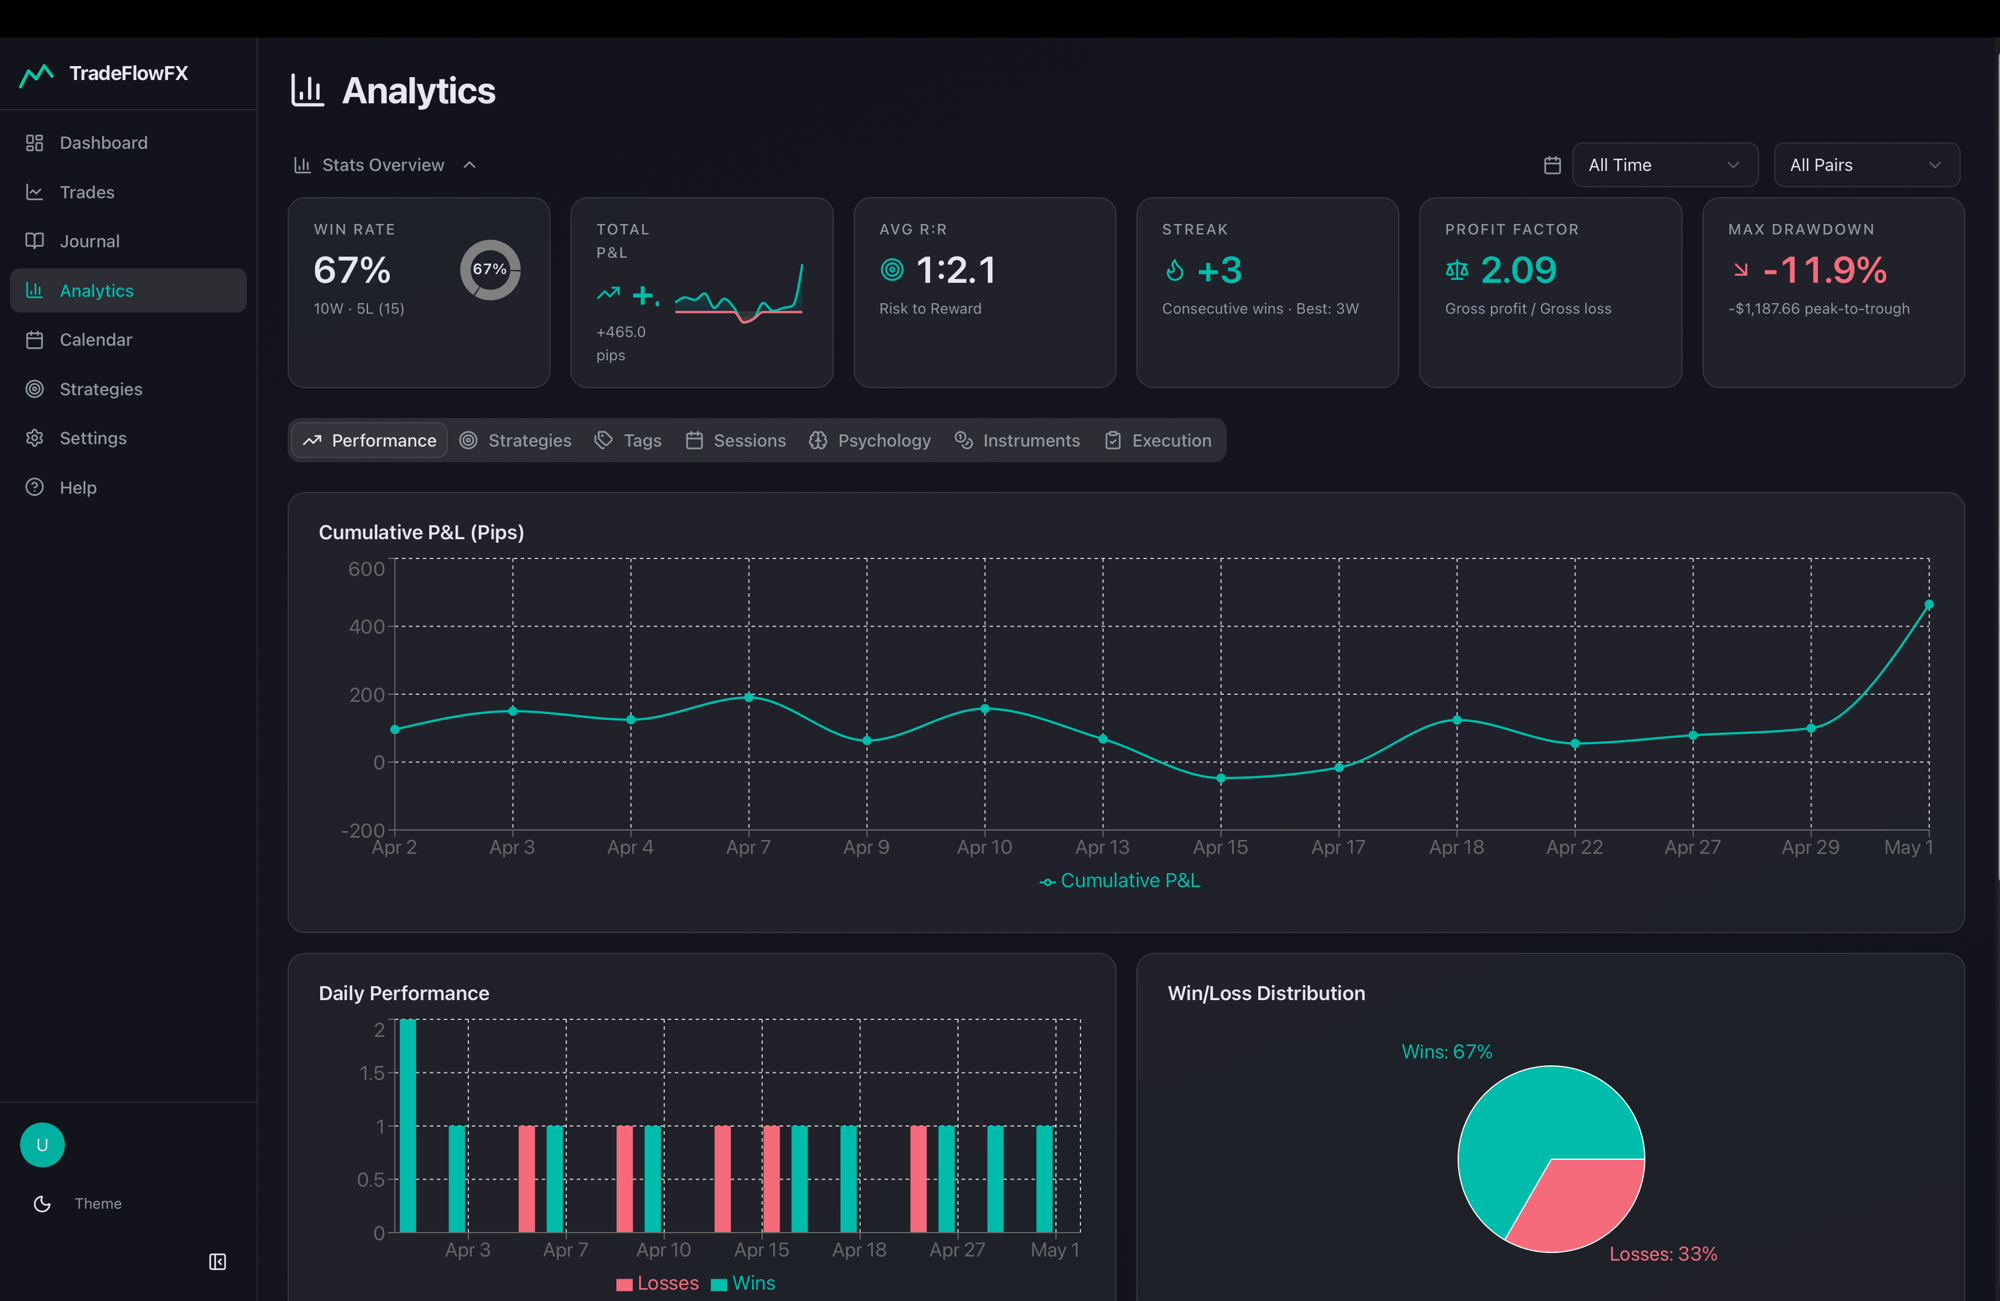
Task: Click the target icon in Avg R:R card
Action: [x=892, y=270]
